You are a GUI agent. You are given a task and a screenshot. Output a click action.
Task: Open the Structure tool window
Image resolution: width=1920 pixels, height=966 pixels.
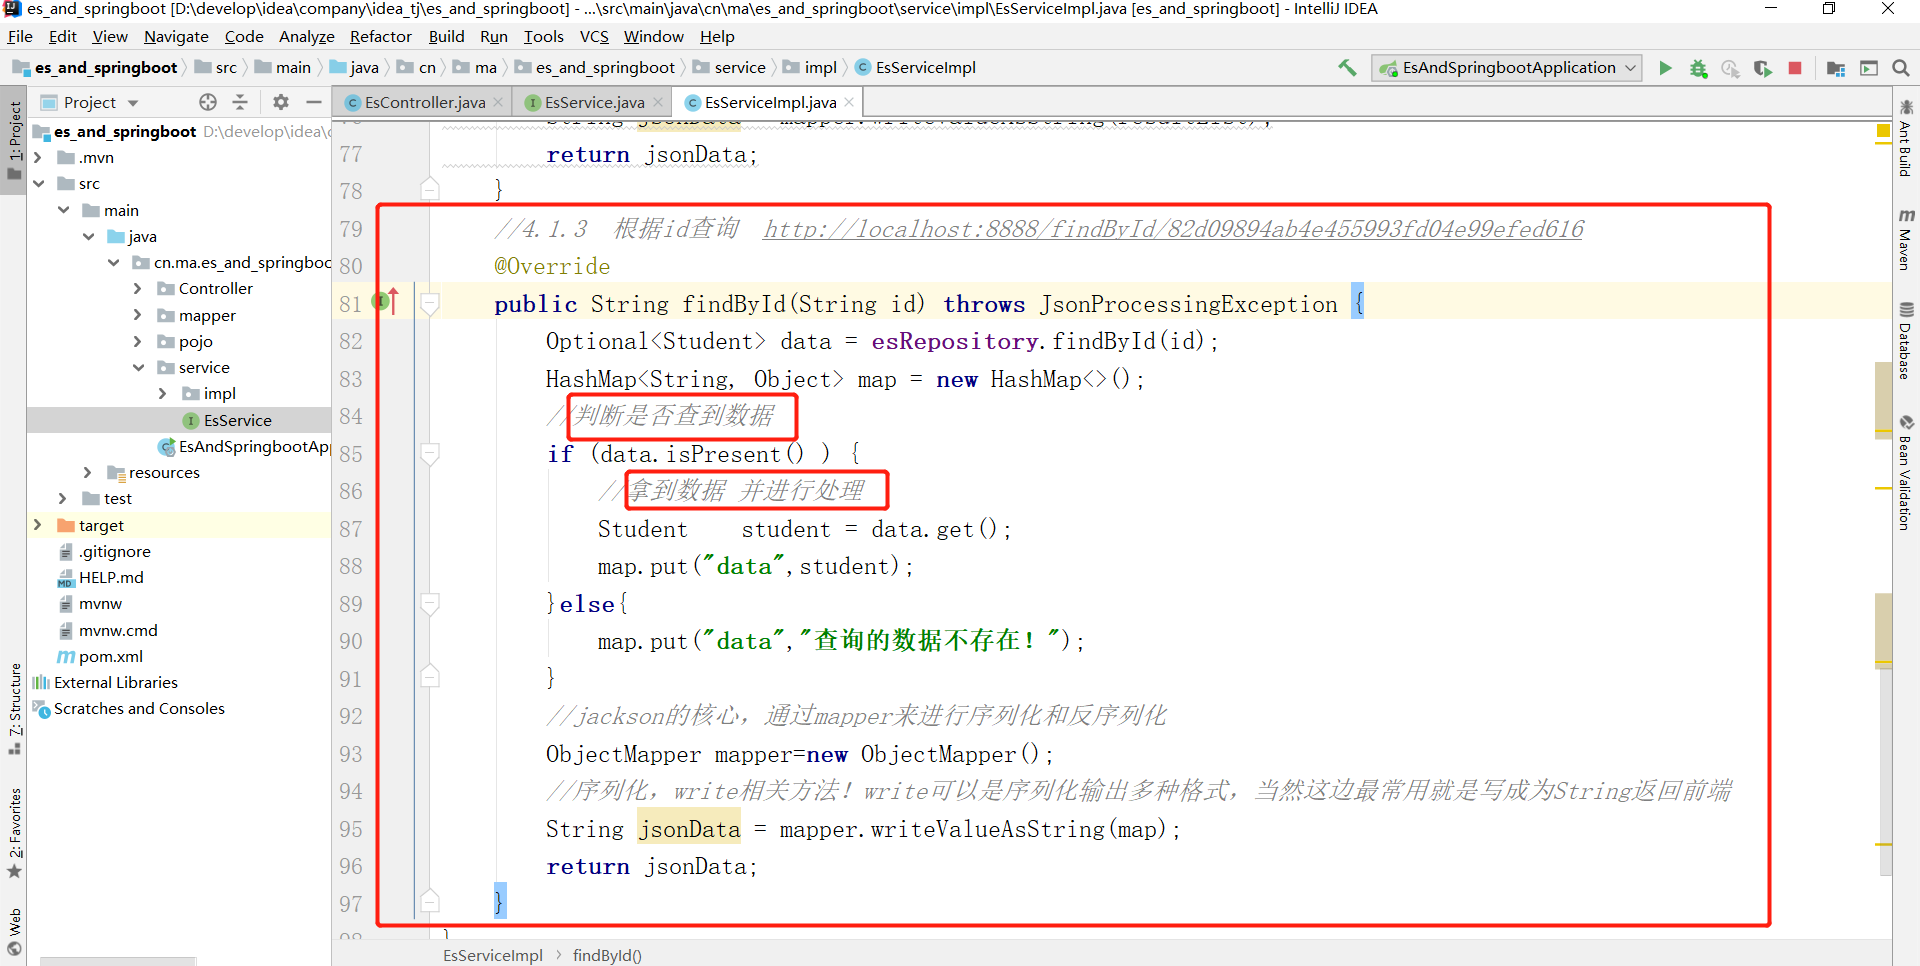click(x=14, y=708)
